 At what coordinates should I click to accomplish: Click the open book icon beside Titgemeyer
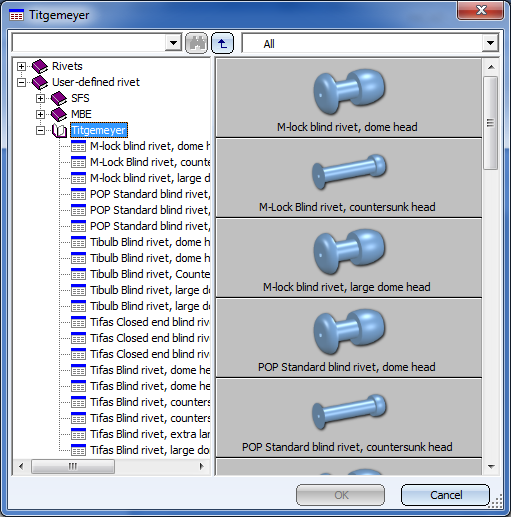pos(60,130)
